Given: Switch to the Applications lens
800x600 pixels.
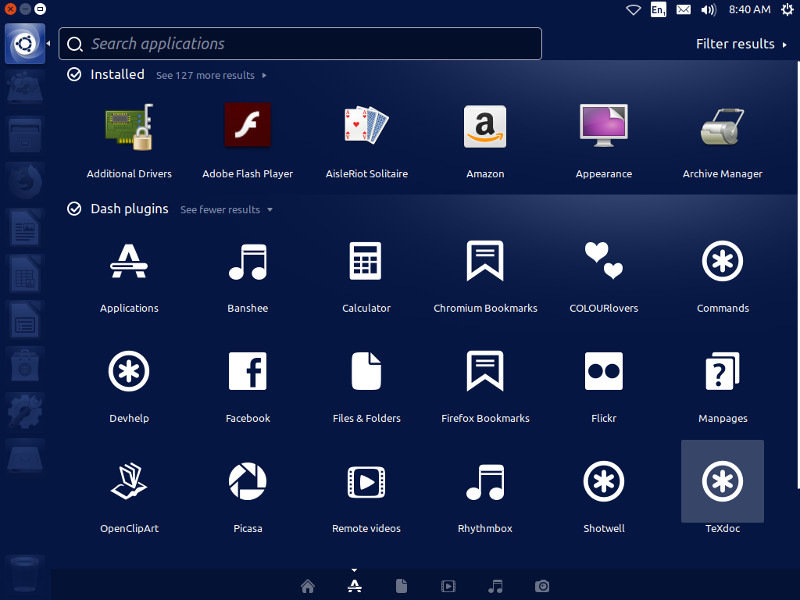Looking at the screenshot, I should tap(355, 586).
